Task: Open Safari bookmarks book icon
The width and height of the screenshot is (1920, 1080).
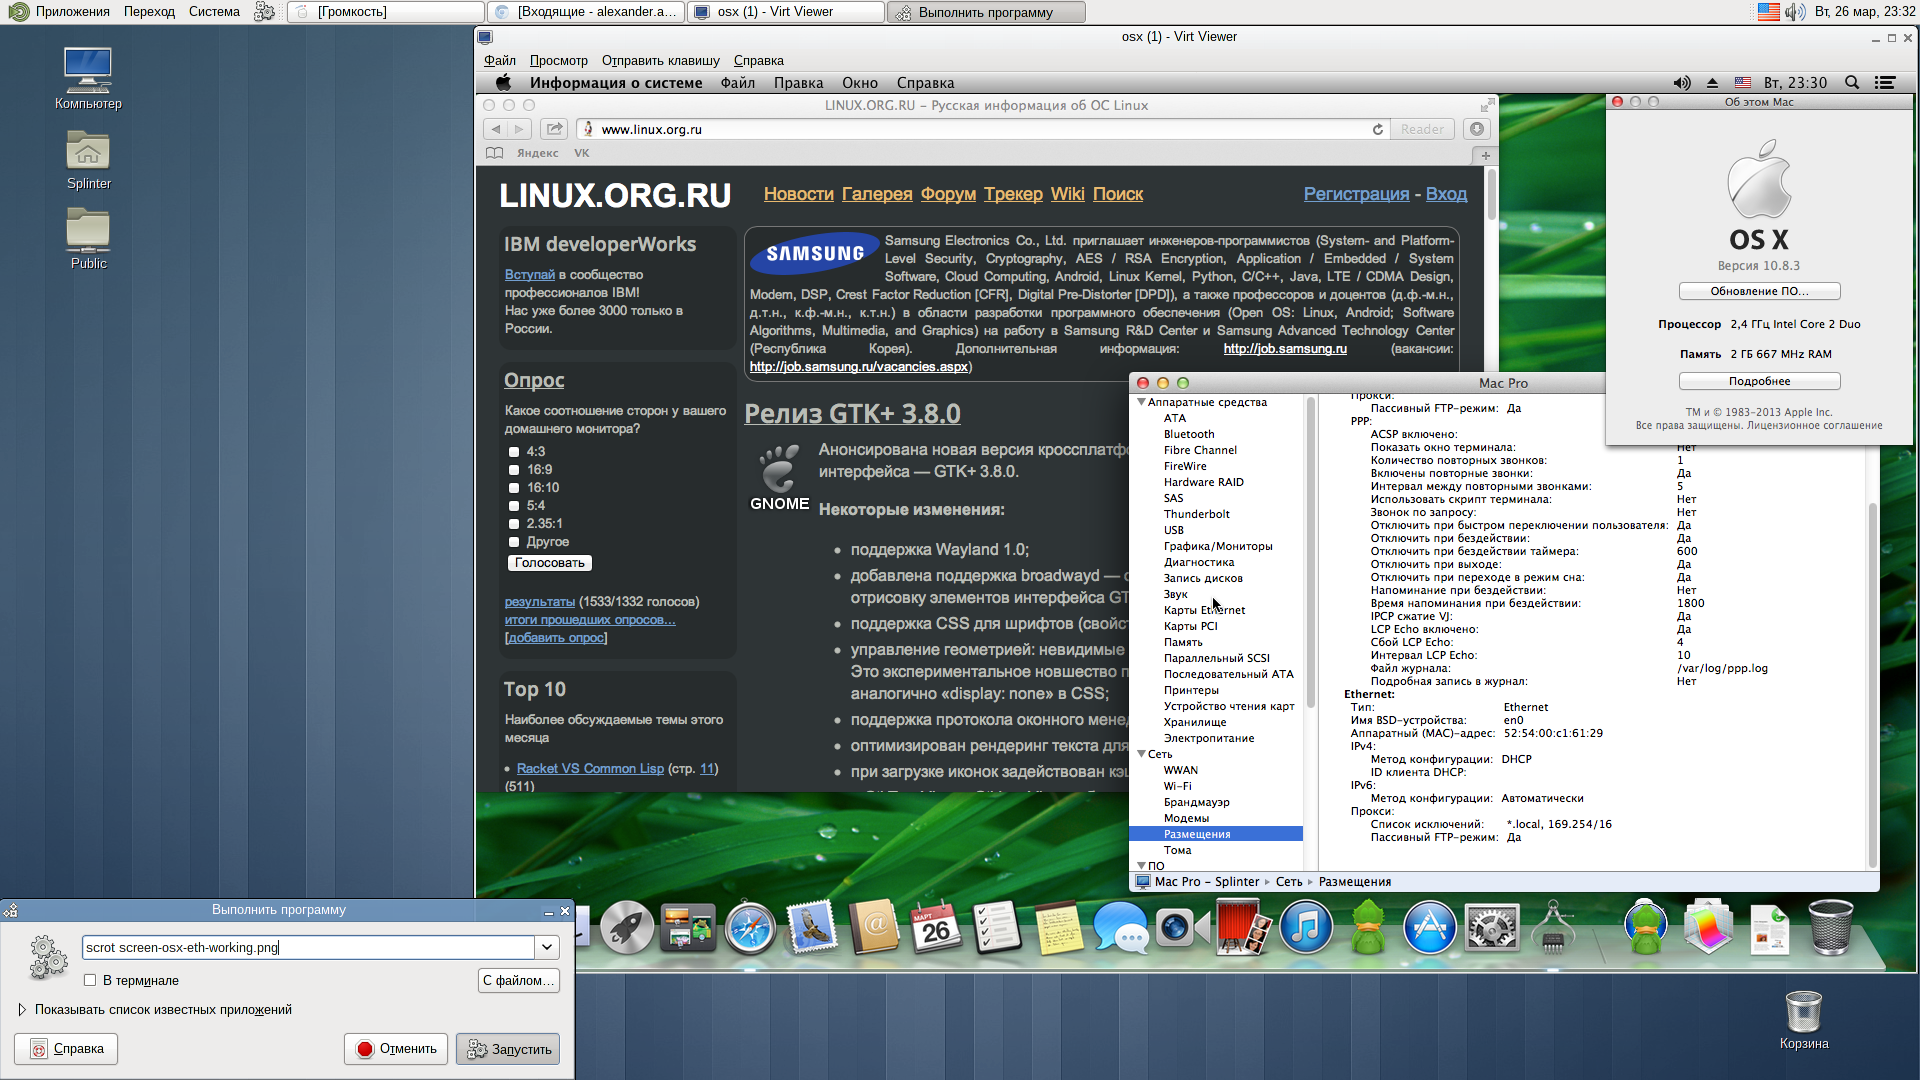Action: (x=494, y=153)
